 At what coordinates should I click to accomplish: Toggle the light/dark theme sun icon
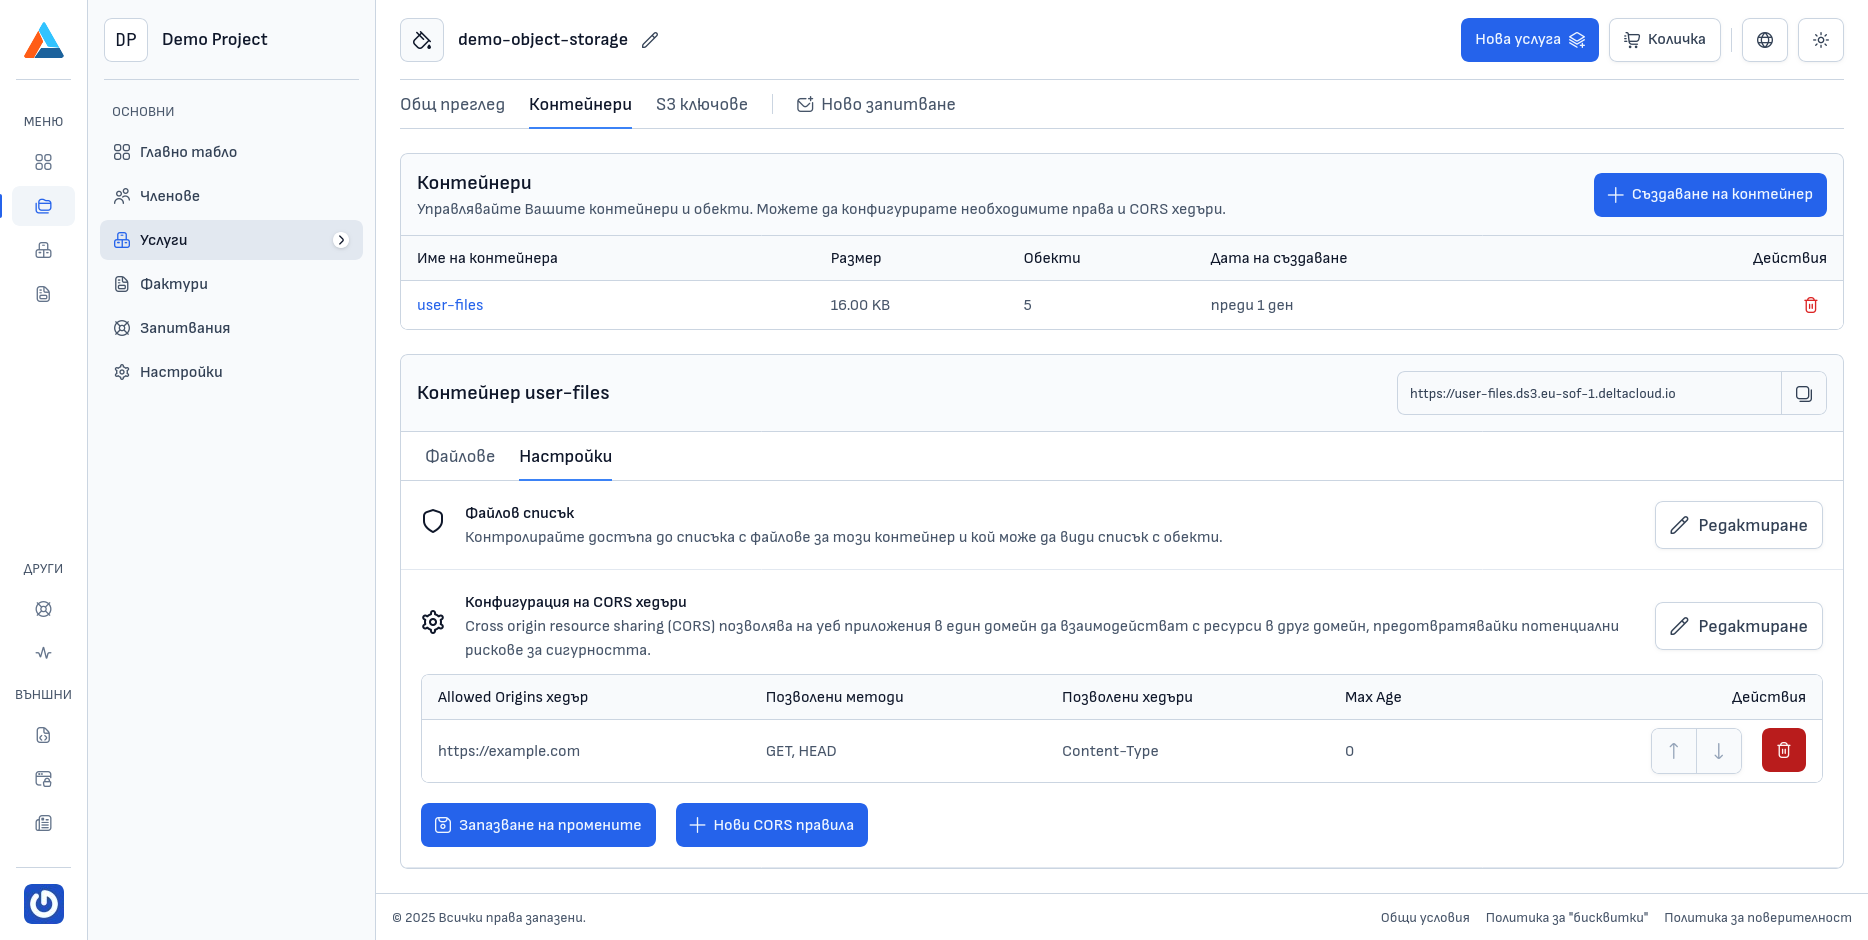(x=1820, y=40)
